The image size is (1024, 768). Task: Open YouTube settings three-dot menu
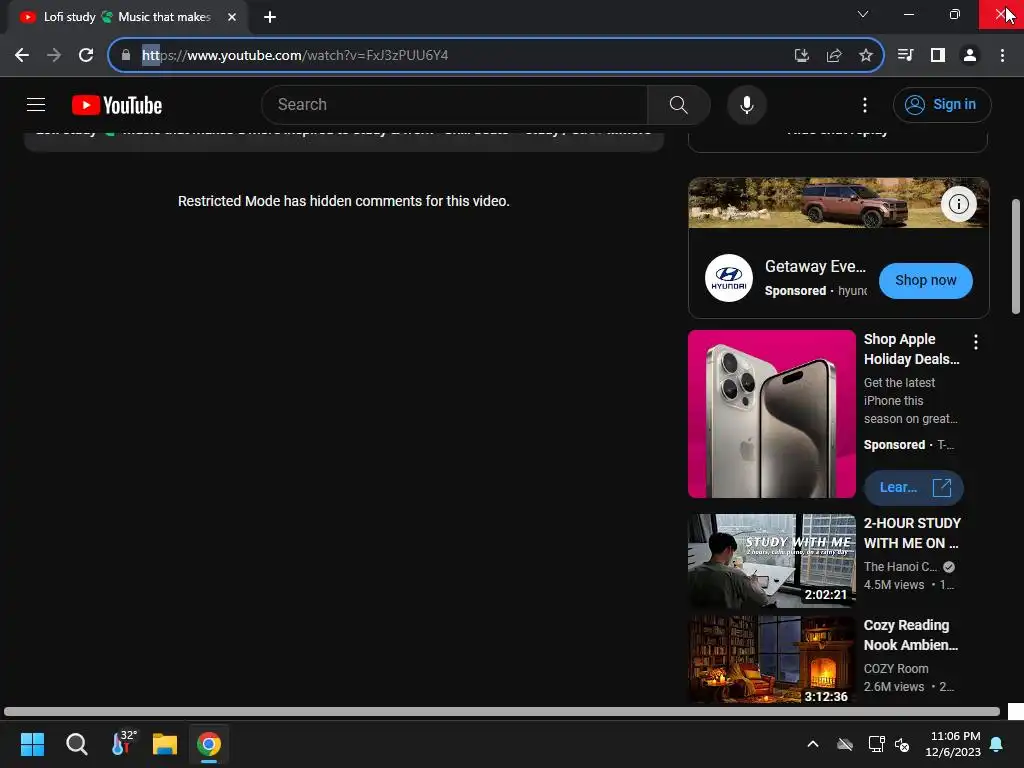point(865,104)
